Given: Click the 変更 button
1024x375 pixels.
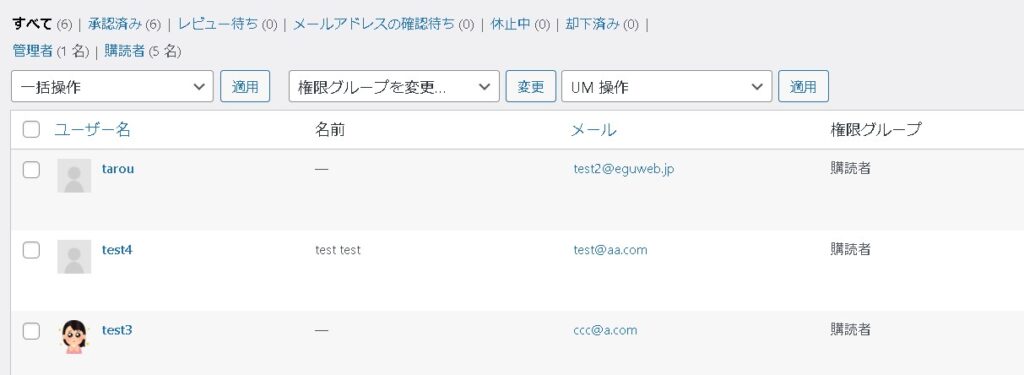Looking at the screenshot, I should pos(531,87).
